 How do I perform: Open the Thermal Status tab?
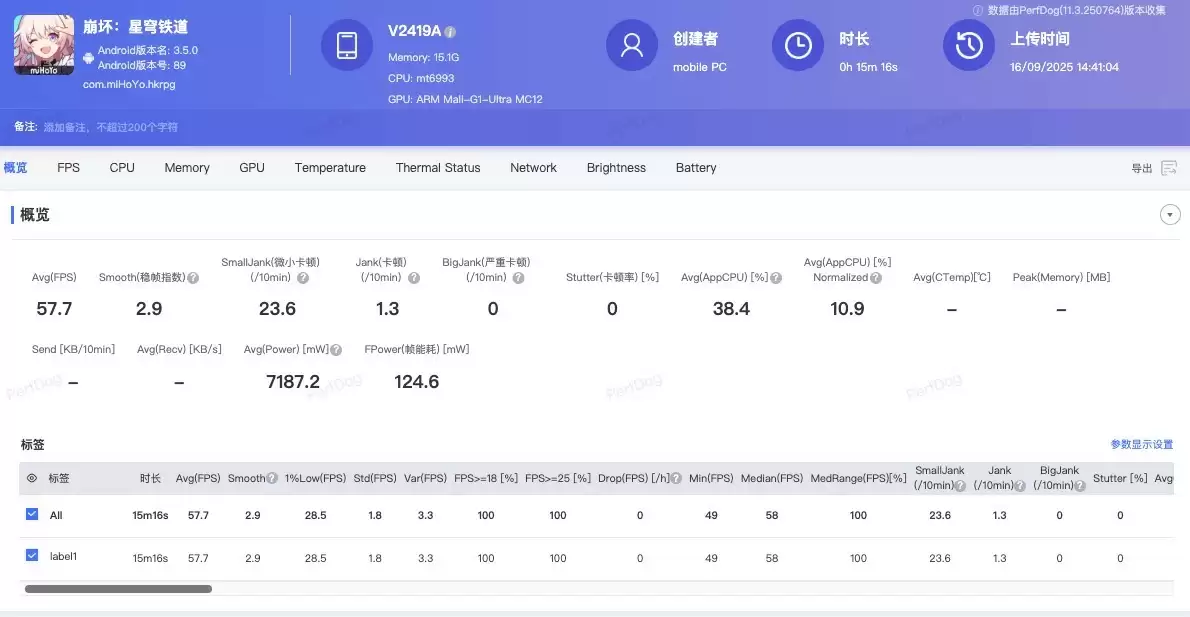(438, 167)
